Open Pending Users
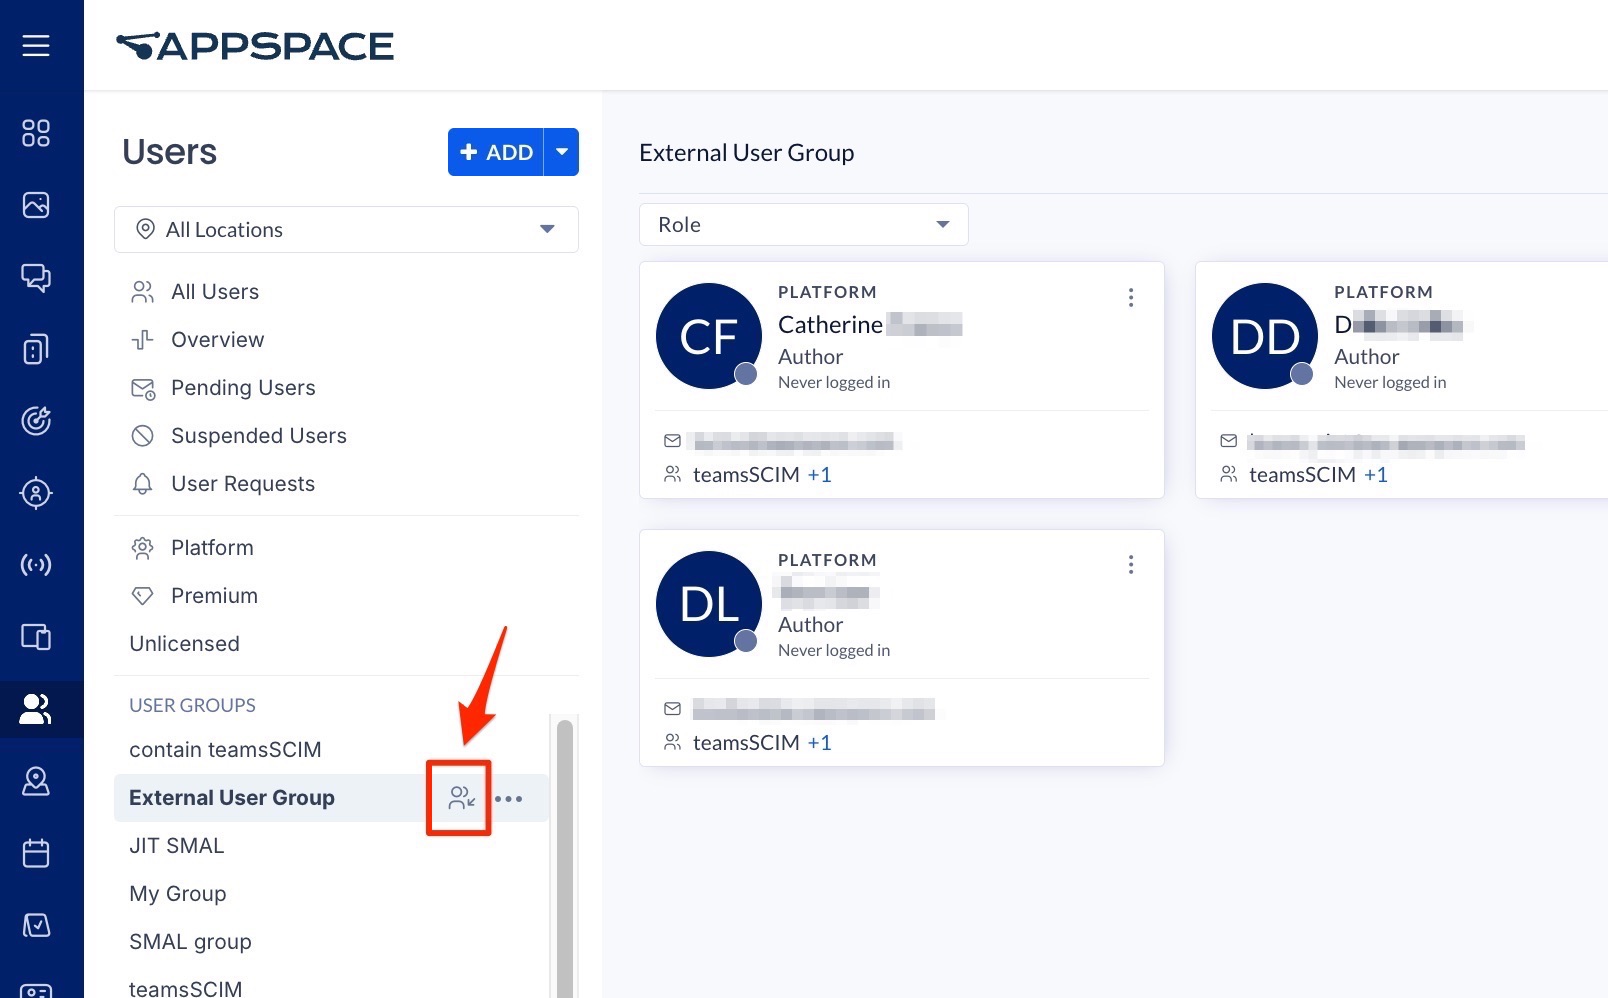 [x=243, y=388]
